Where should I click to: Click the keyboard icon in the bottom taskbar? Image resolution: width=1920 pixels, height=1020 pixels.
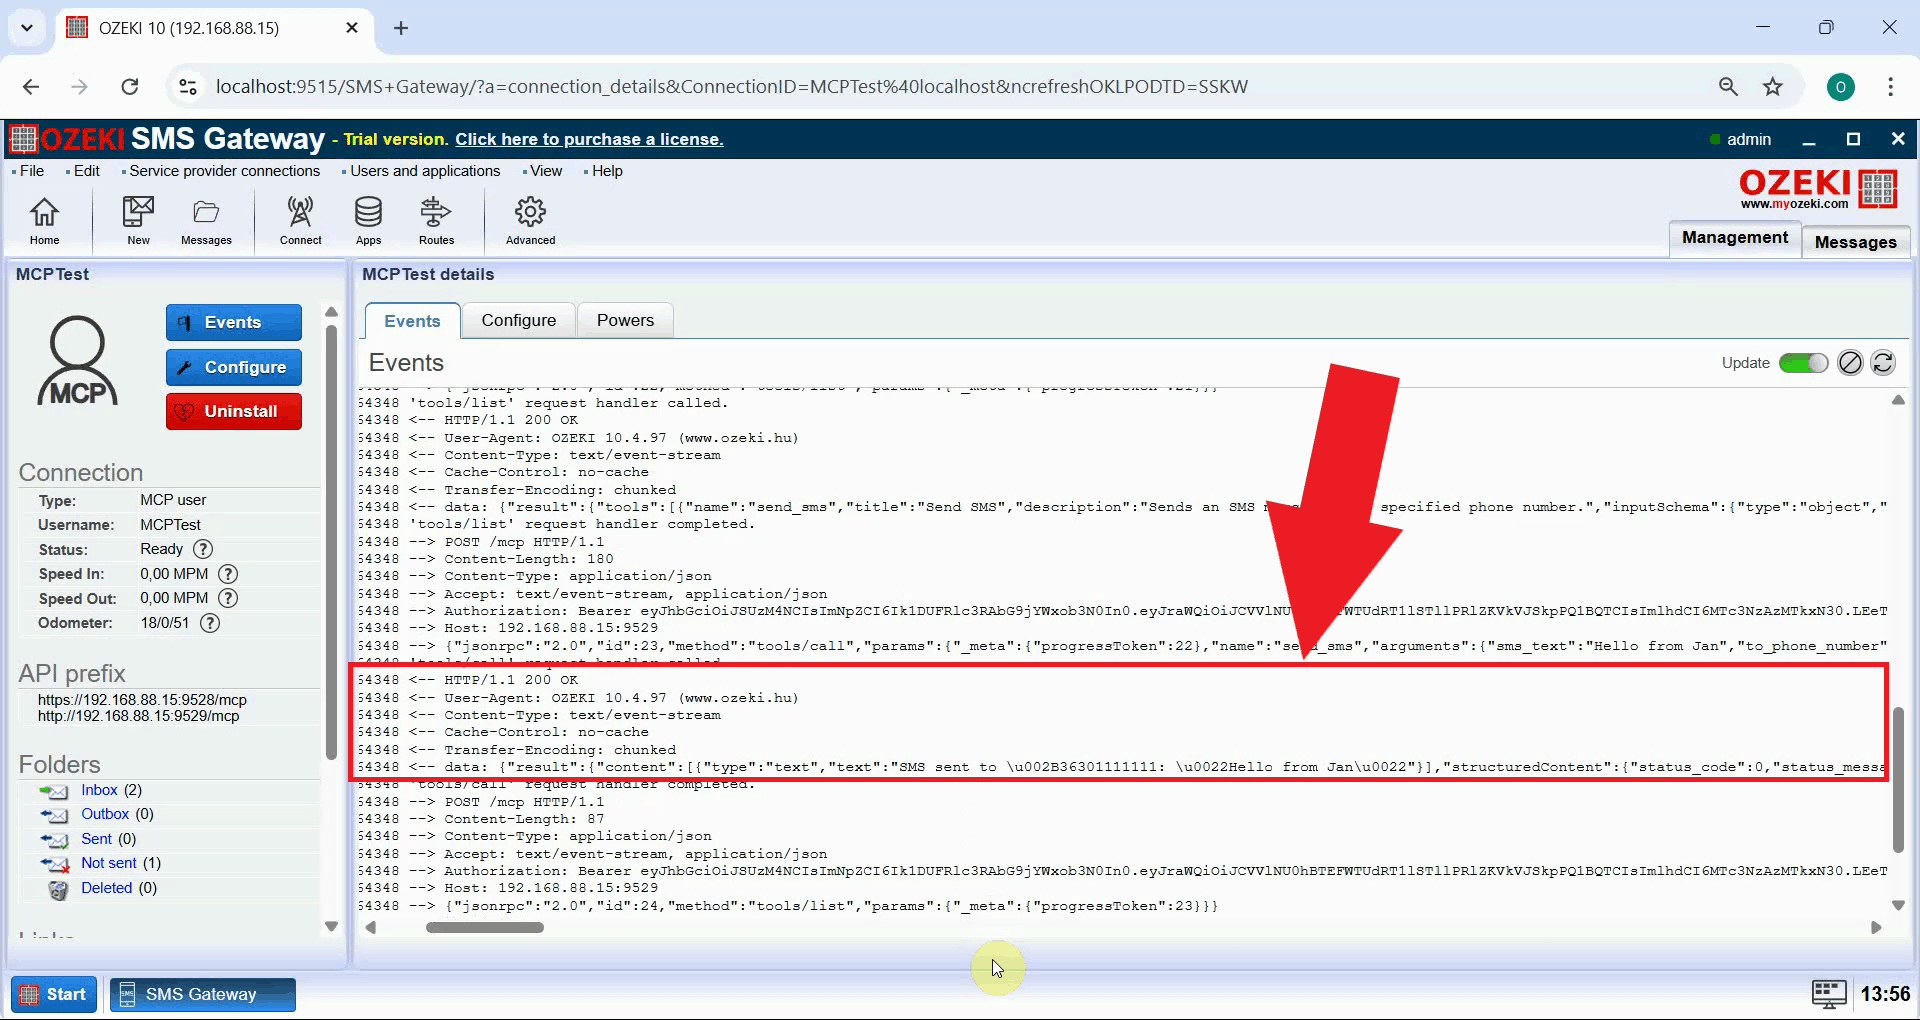point(1829,994)
